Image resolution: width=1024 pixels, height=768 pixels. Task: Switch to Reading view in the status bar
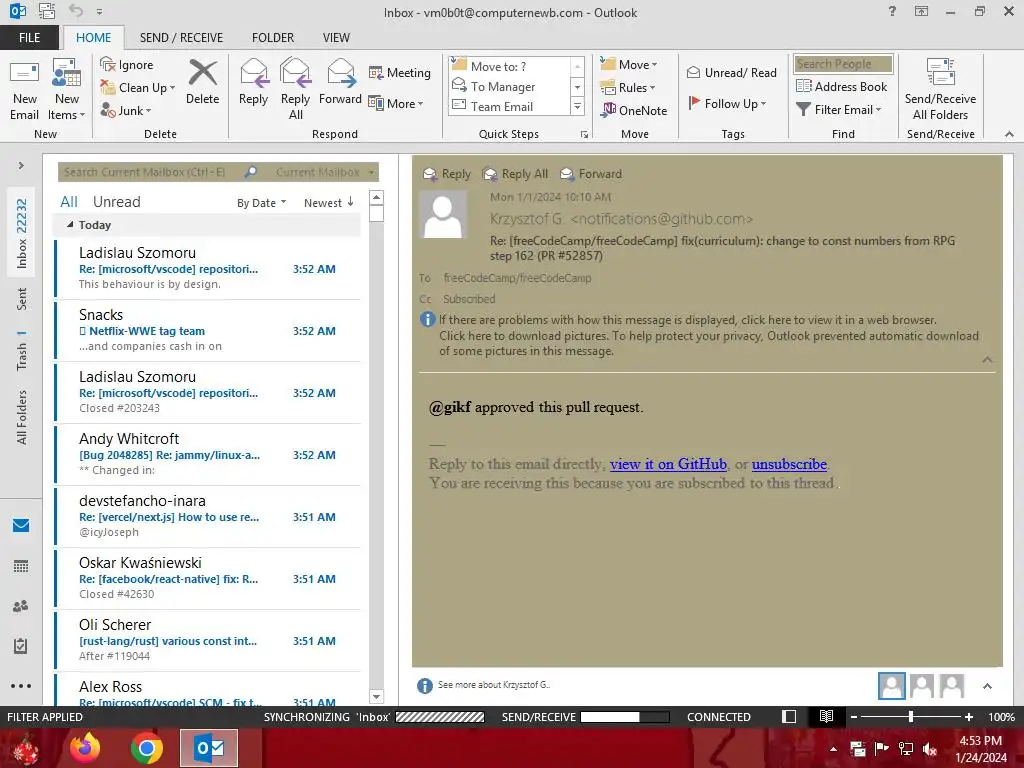coord(826,717)
